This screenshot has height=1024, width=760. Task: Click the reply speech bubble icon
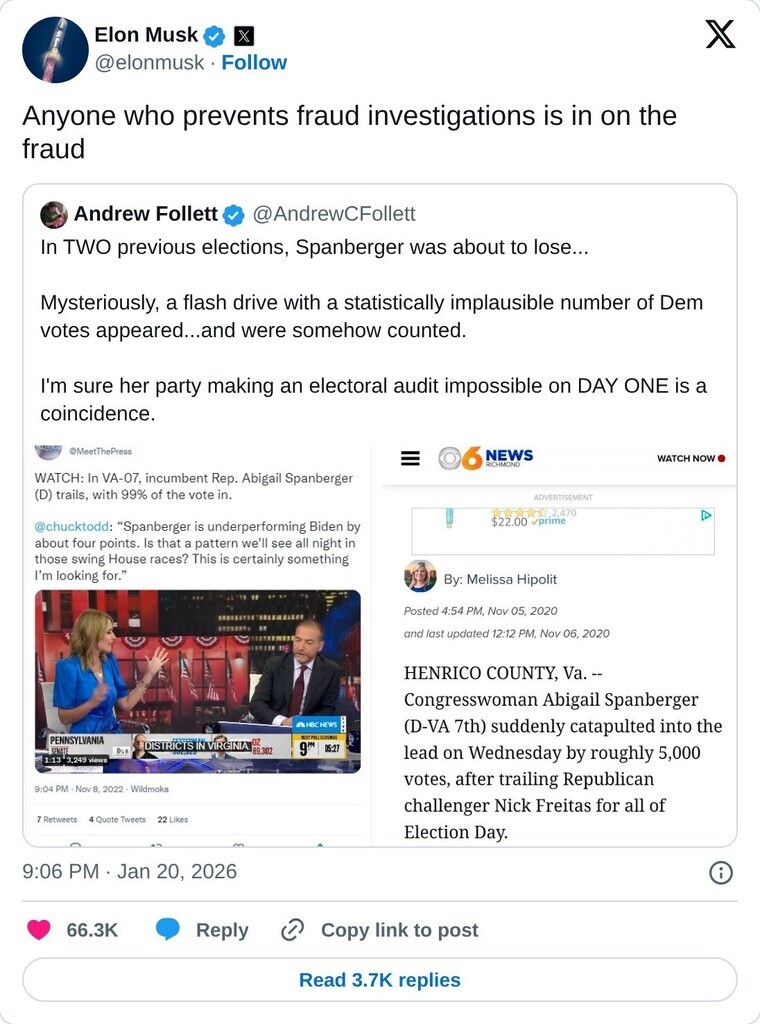pos(168,930)
